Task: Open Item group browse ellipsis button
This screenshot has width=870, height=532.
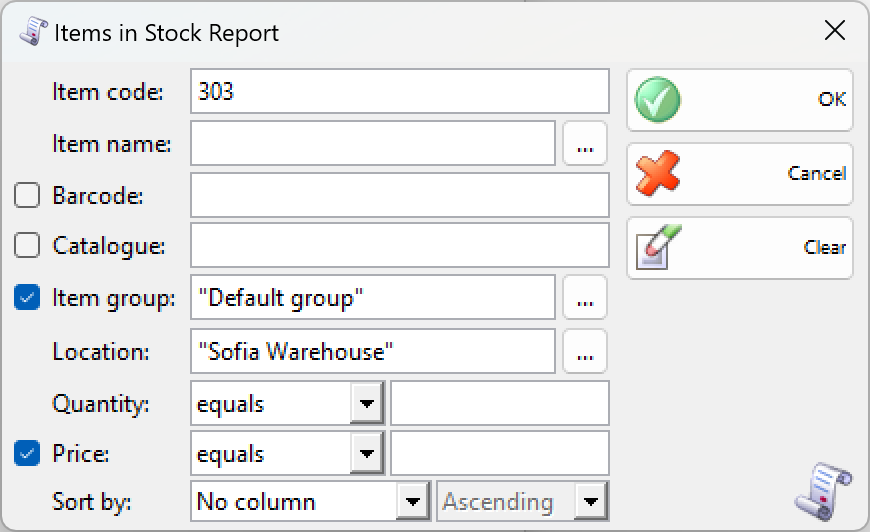Action: tap(585, 298)
